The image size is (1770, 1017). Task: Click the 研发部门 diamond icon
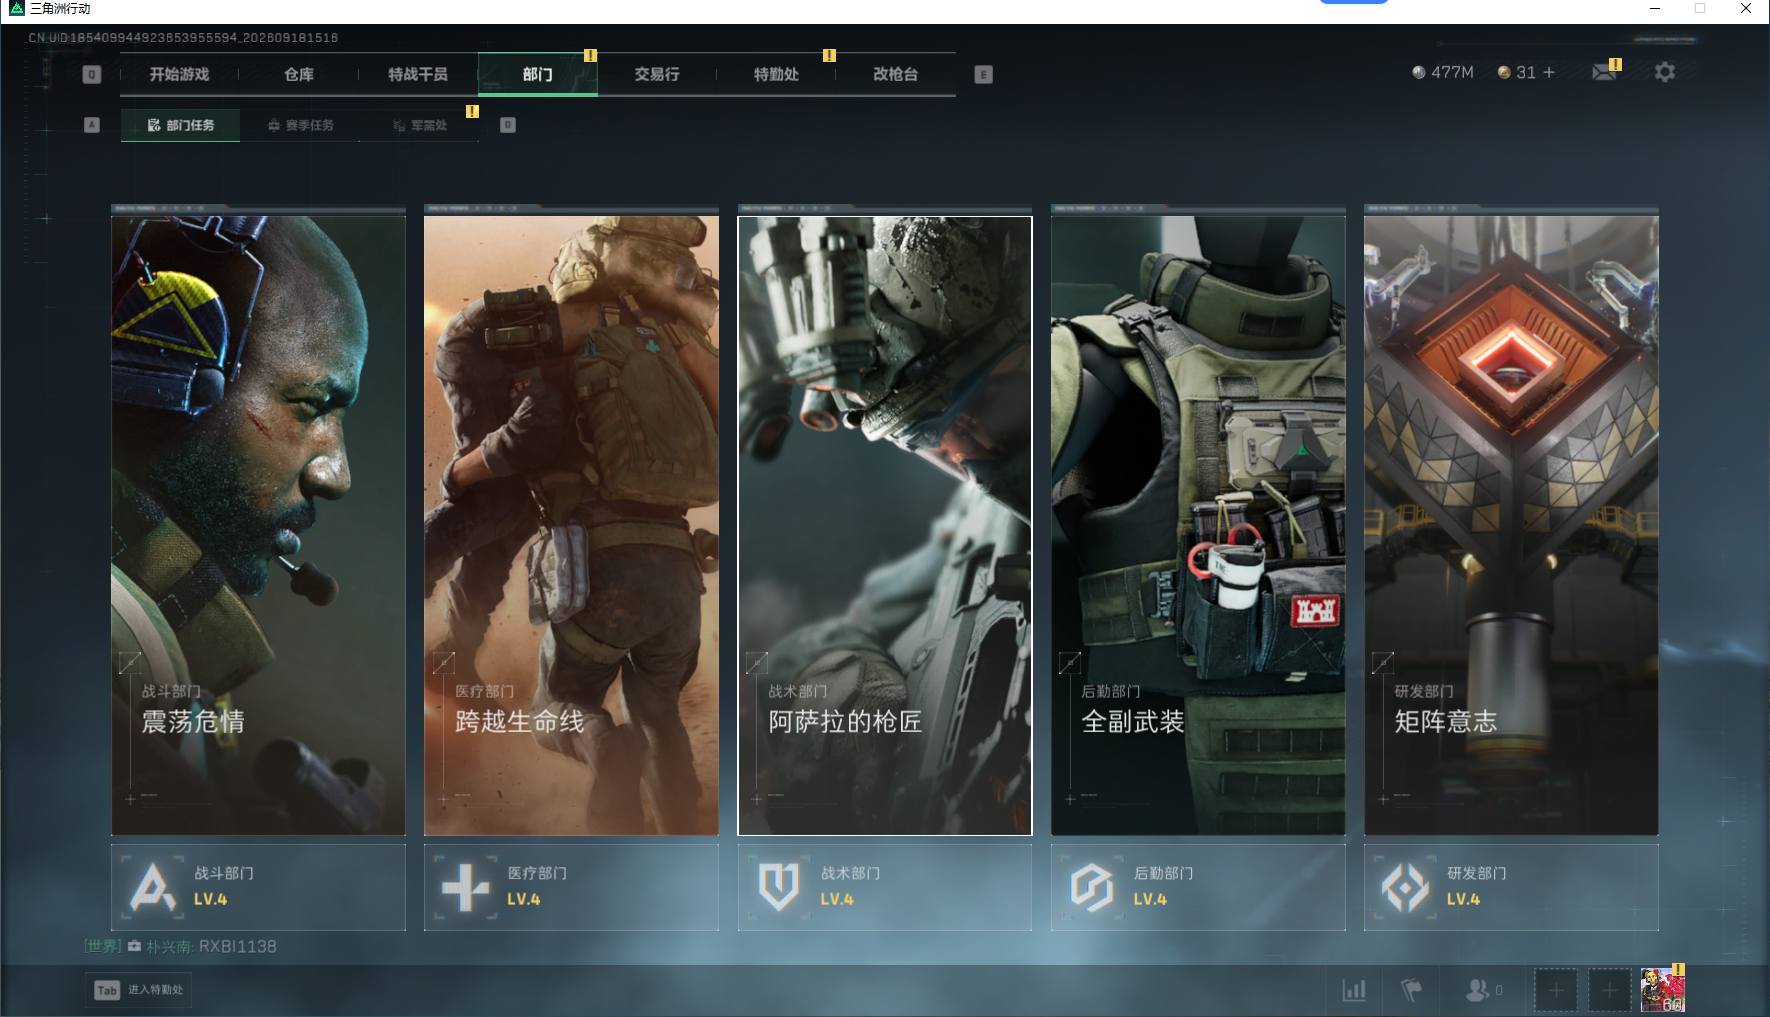[x=1404, y=887]
